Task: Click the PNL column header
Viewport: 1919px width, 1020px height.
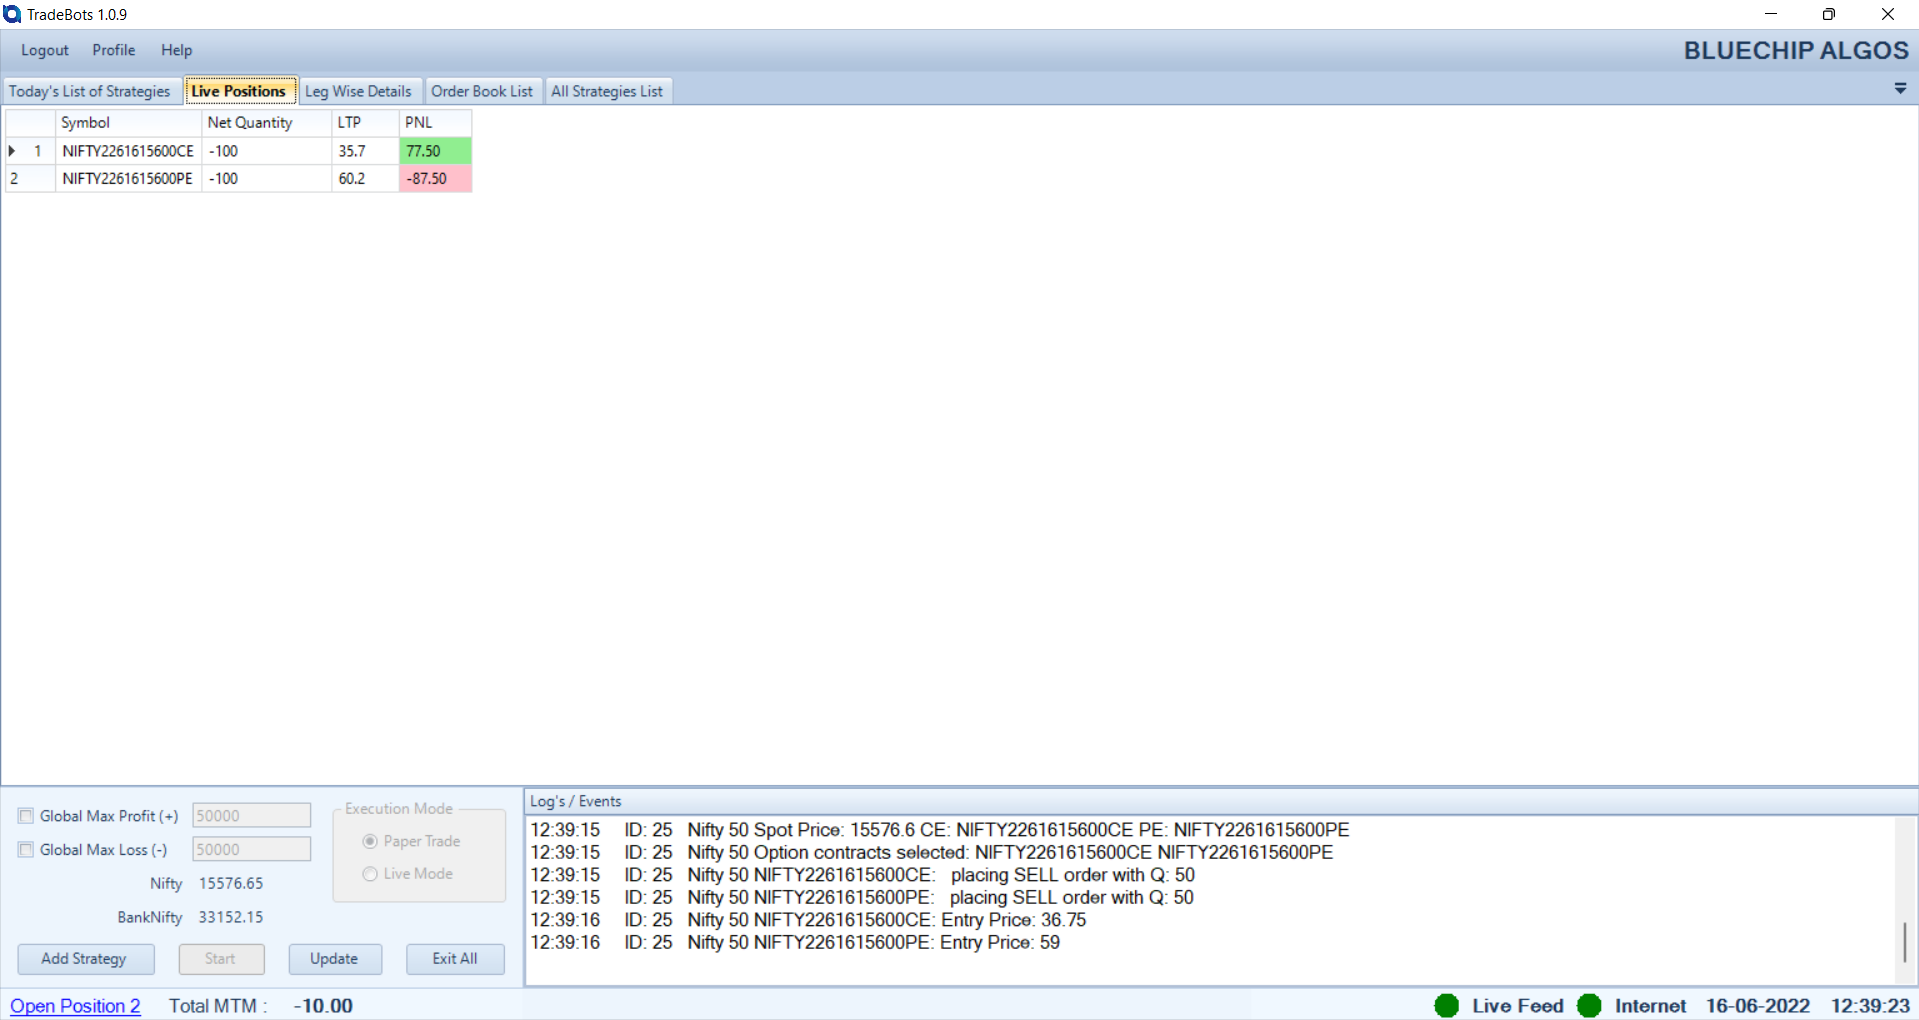Action: (x=435, y=122)
